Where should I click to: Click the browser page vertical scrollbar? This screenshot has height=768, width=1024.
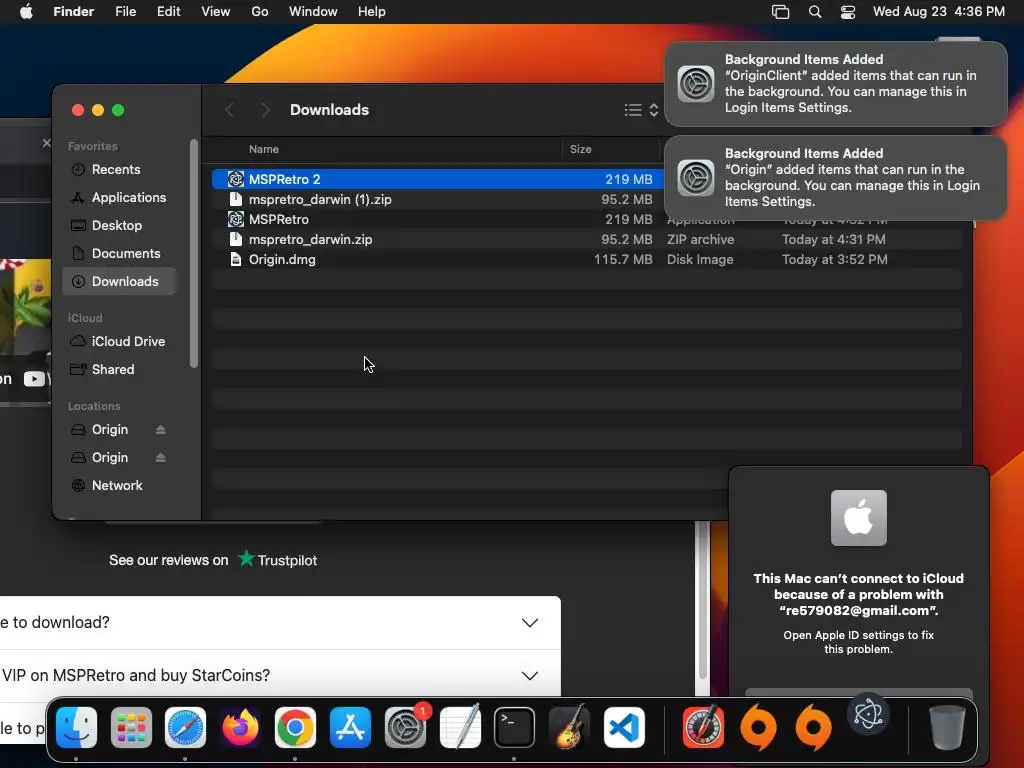coord(703,601)
